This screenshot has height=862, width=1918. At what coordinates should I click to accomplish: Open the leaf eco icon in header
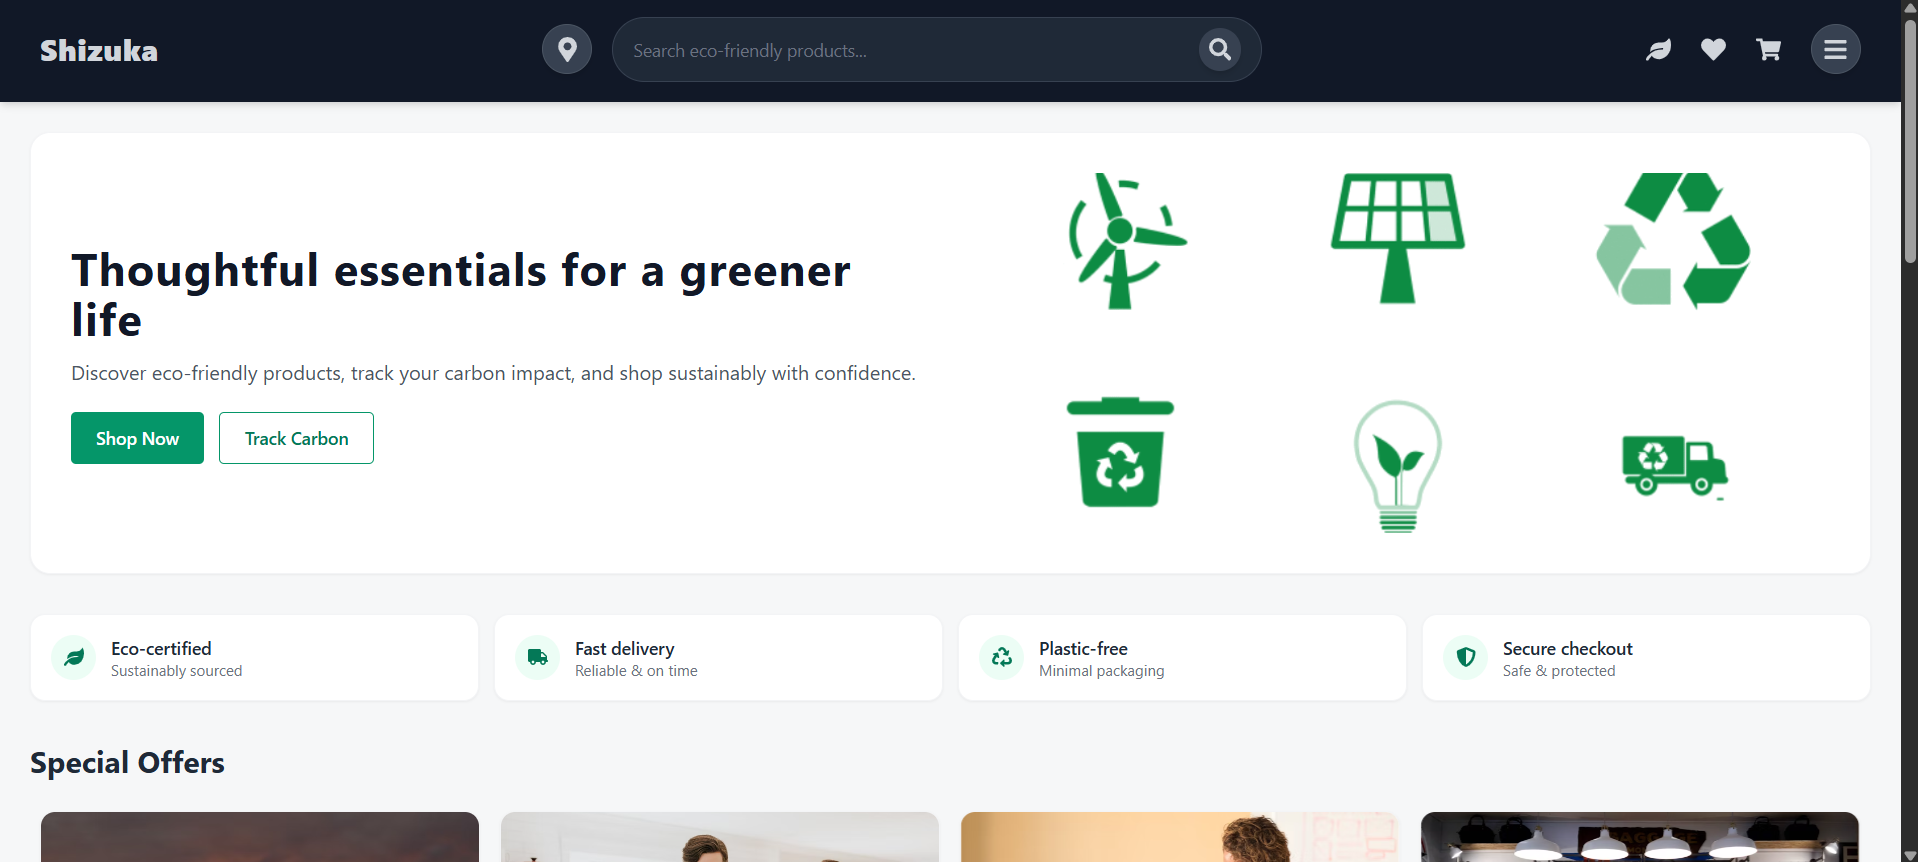[1658, 49]
